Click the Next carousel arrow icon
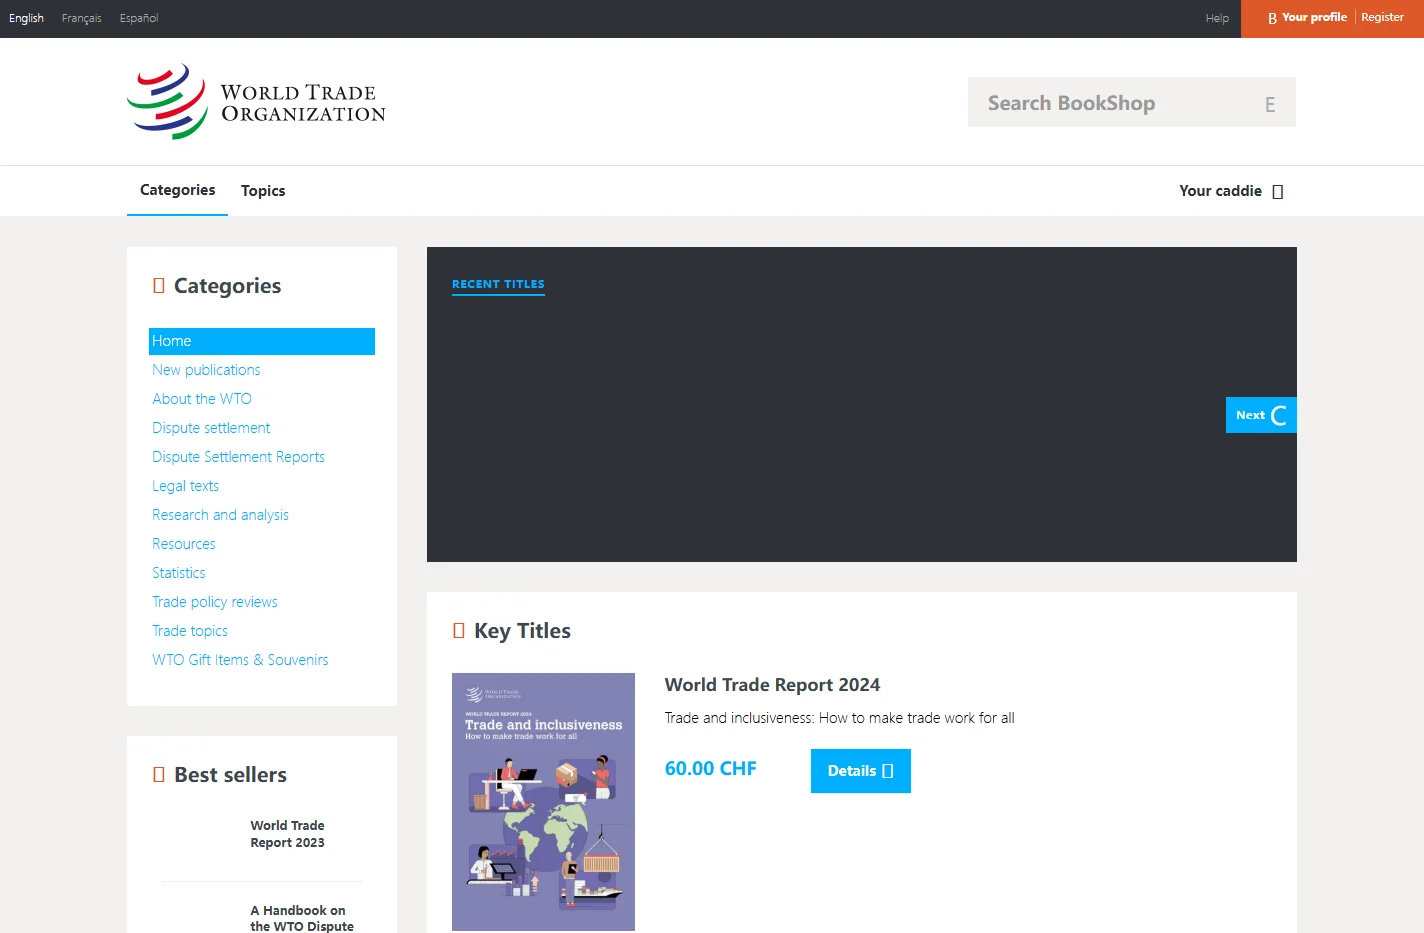The width and height of the screenshot is (1424, 933). [x=1279, y=415]
